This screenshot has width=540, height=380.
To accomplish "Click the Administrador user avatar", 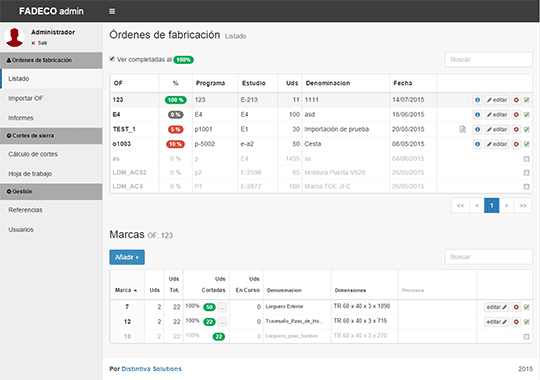I will pyautogui.click(x=14, y=37).
